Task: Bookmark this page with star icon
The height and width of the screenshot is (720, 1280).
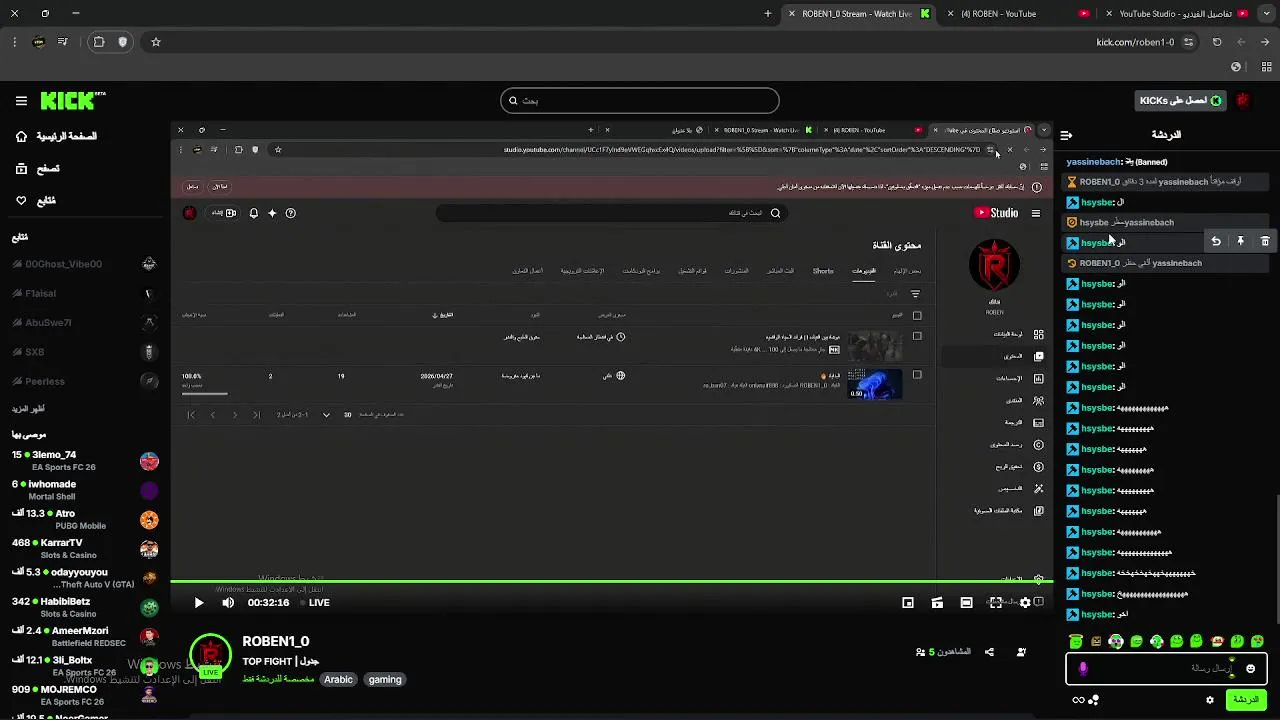Action: 156,42
